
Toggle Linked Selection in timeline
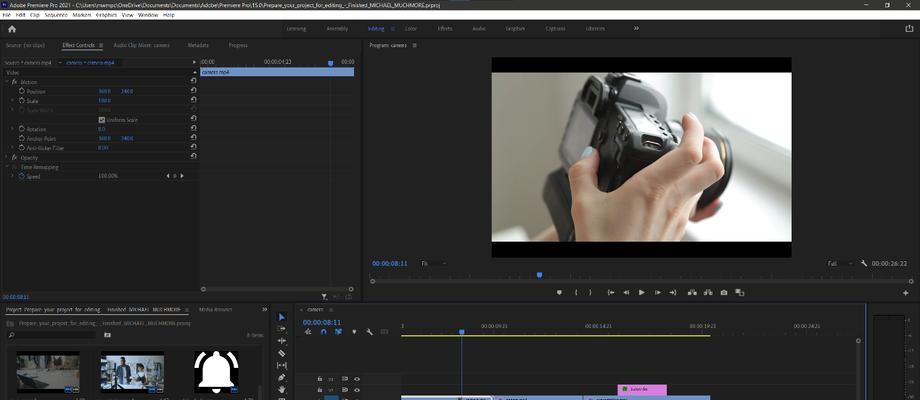(339, 331)
